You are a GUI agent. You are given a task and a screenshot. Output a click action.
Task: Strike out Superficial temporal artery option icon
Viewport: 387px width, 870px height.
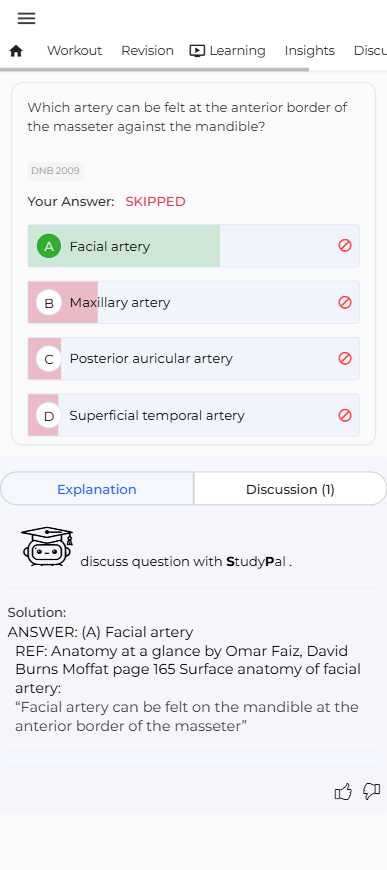click(x=345, y=415)
